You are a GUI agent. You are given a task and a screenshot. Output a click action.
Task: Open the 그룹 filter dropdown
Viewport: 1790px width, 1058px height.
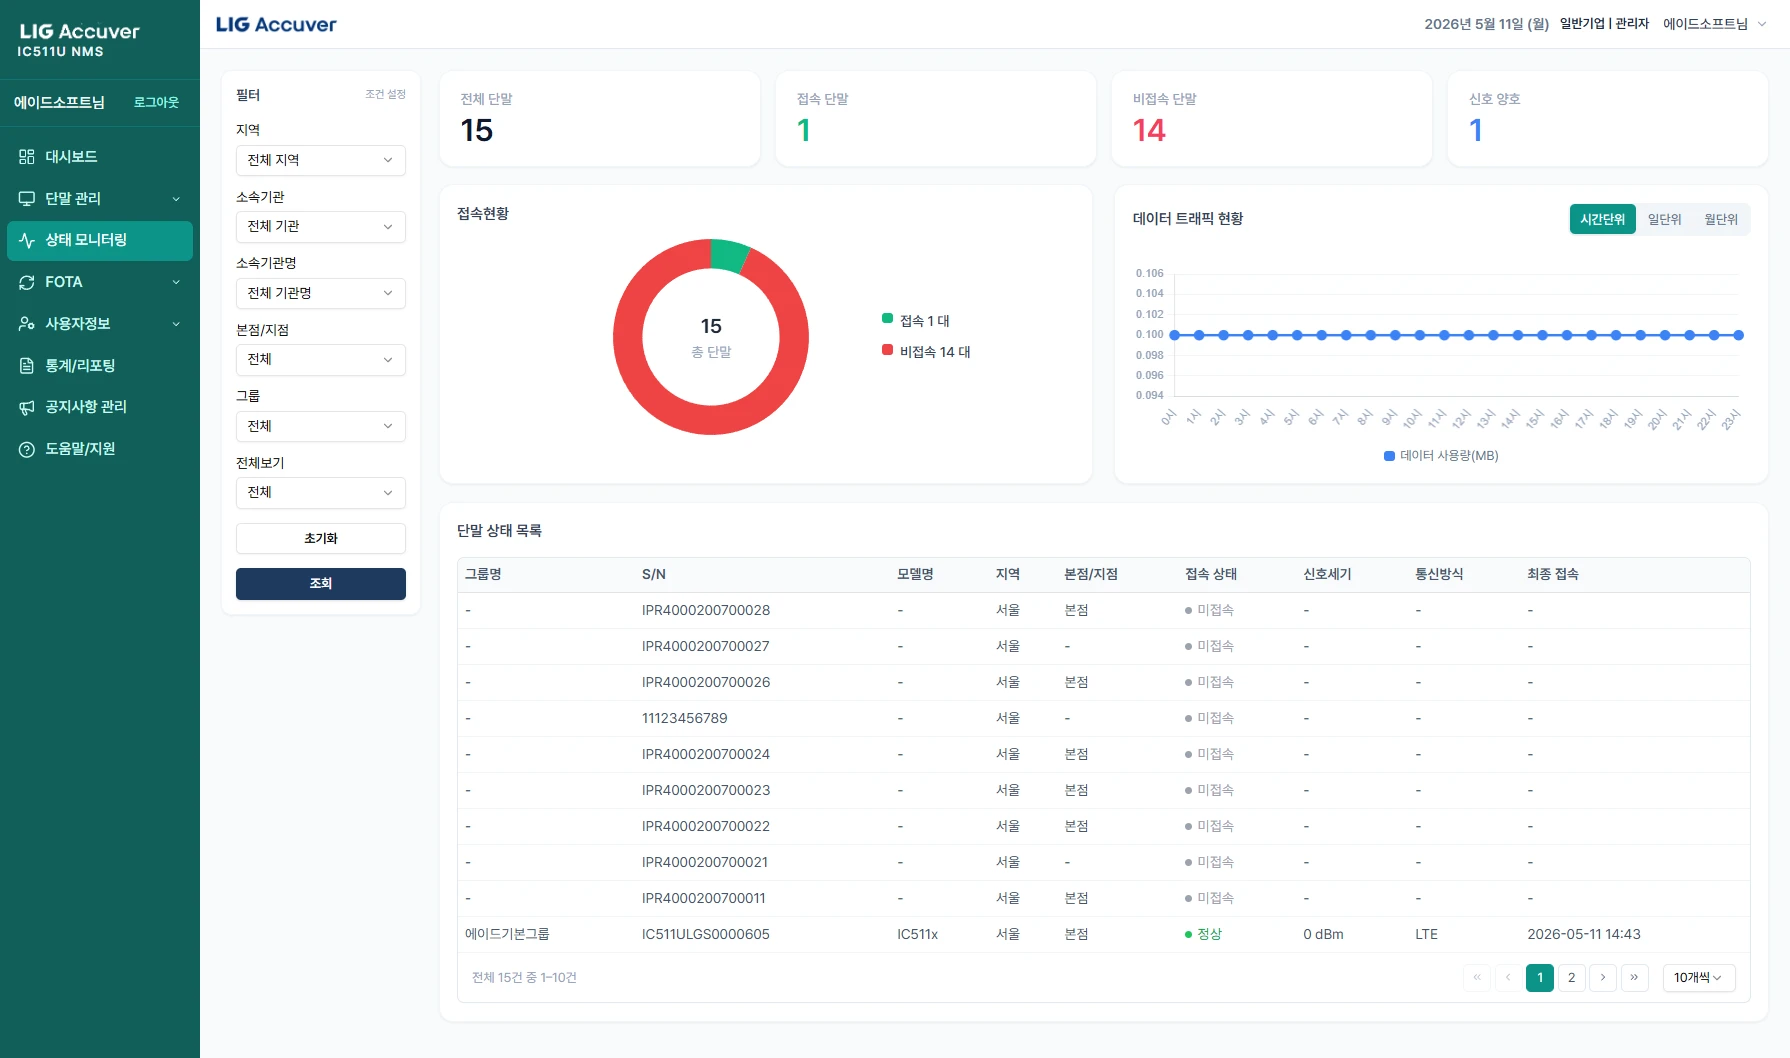(321, 426)
